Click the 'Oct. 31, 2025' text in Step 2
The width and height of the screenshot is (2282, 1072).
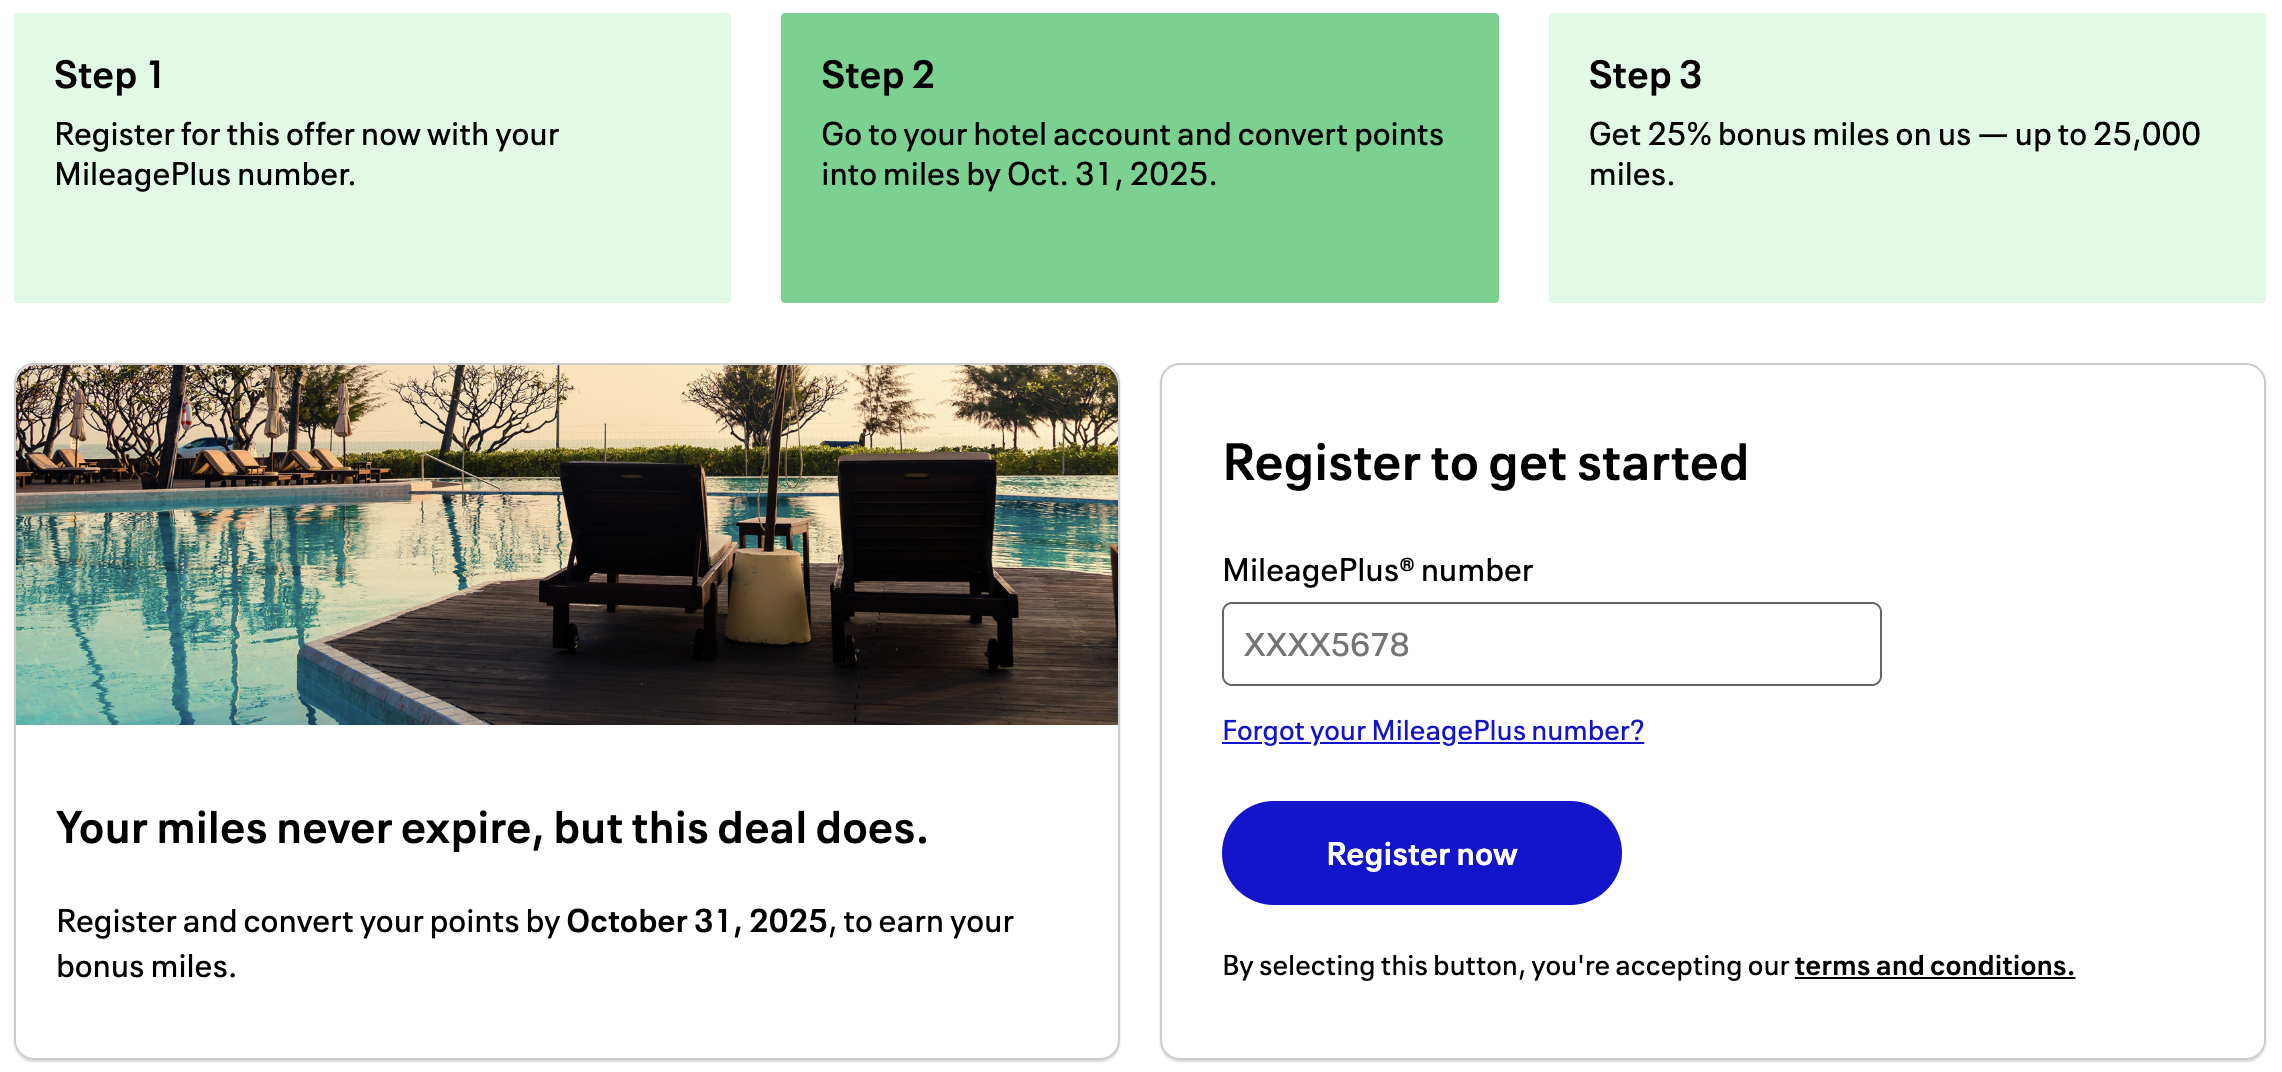coord(1111,175)
